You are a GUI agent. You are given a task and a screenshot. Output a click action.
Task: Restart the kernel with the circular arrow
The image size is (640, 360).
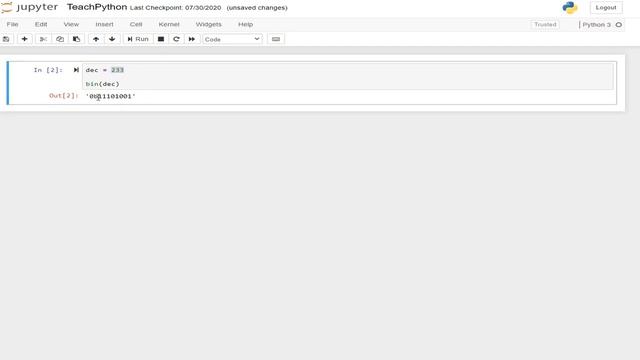pos(176,39)
